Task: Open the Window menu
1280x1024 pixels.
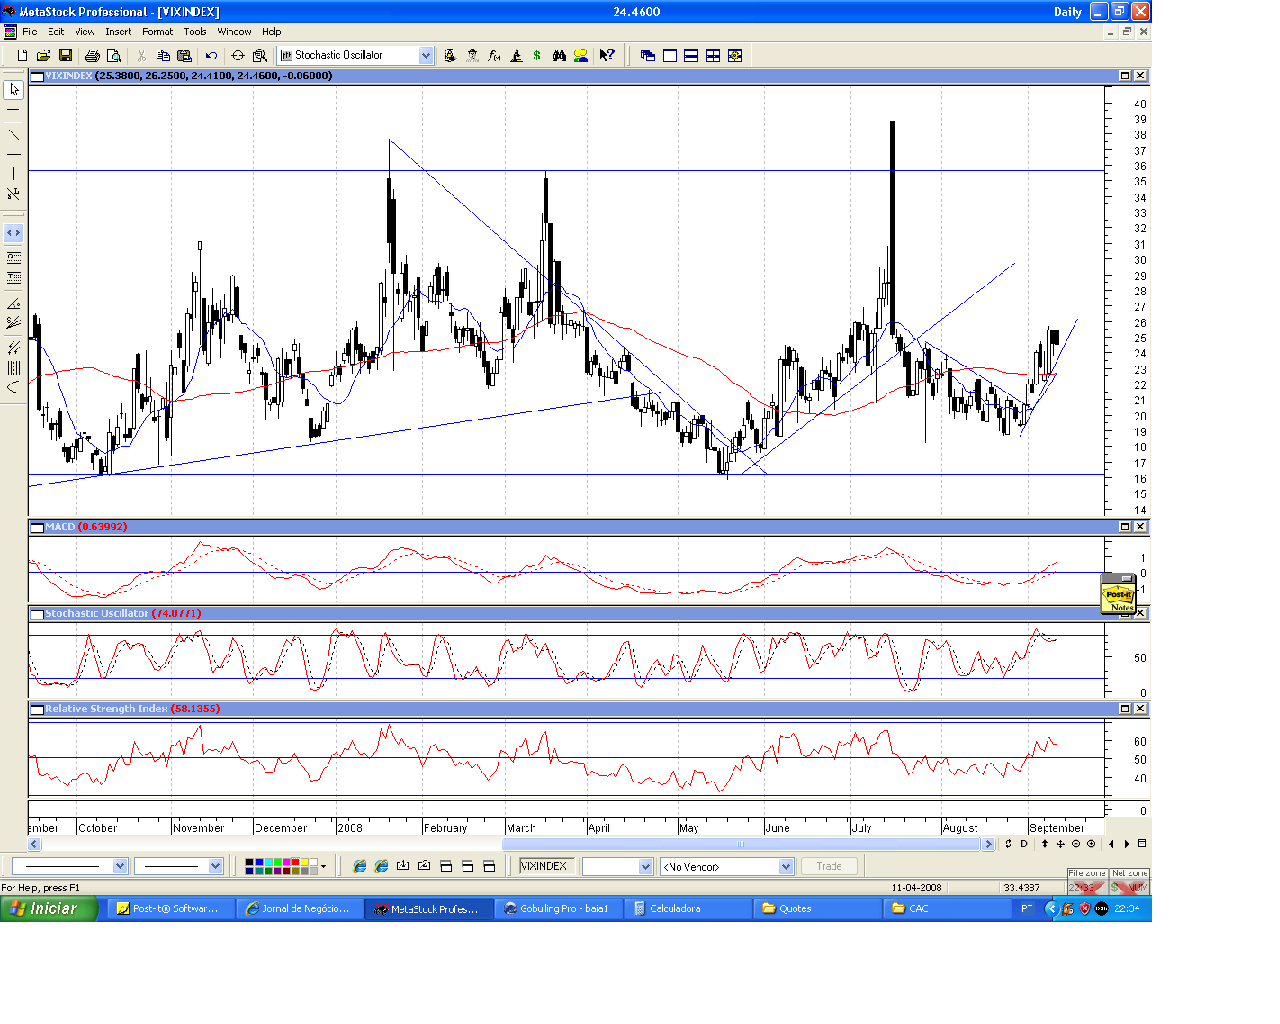Action: (x=234, y=32)
